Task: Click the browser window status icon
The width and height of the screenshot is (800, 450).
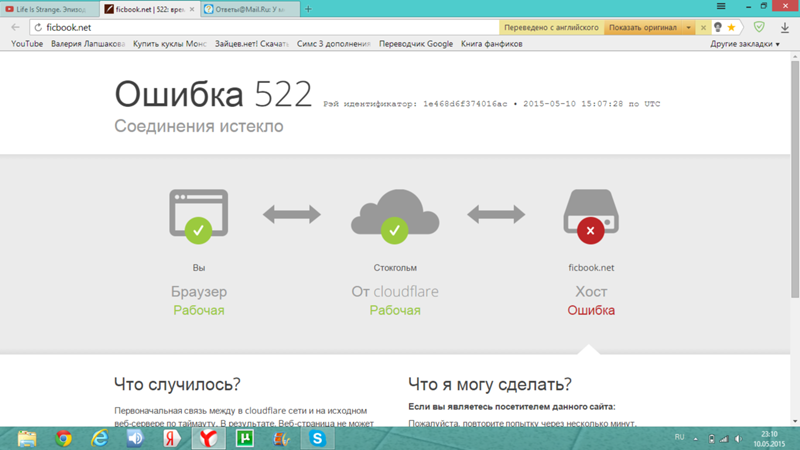Action: point(198,216)
